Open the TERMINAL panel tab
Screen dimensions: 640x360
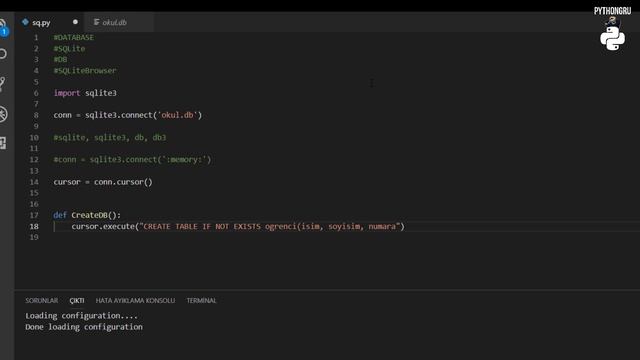coord(201,300)
